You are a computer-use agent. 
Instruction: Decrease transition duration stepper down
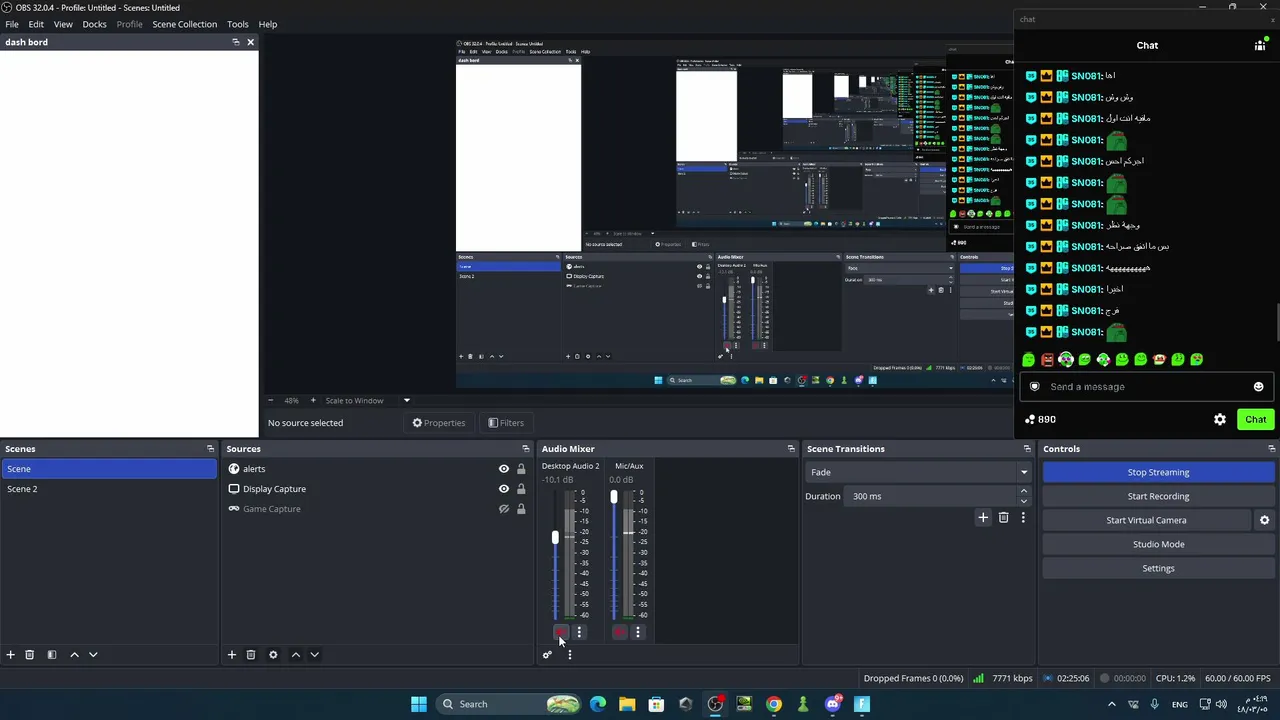click(1023, 500)
